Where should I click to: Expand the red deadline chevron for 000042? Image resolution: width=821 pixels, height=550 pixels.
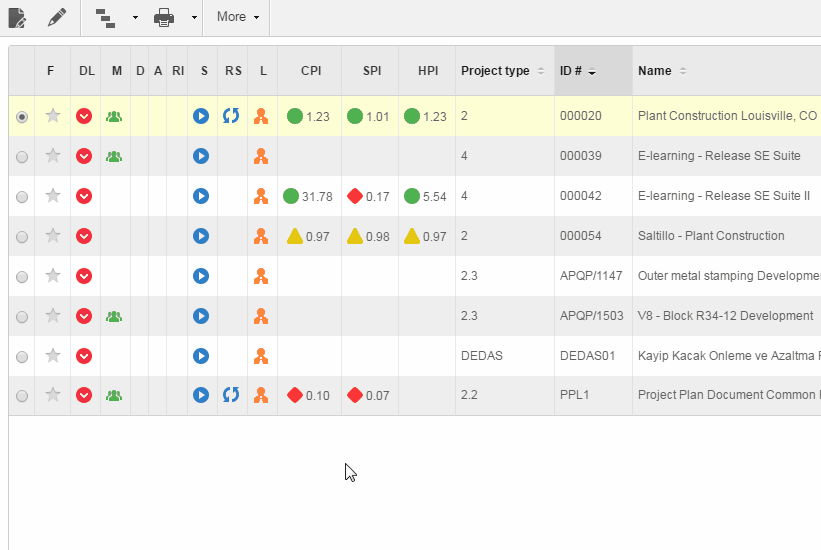85,196
